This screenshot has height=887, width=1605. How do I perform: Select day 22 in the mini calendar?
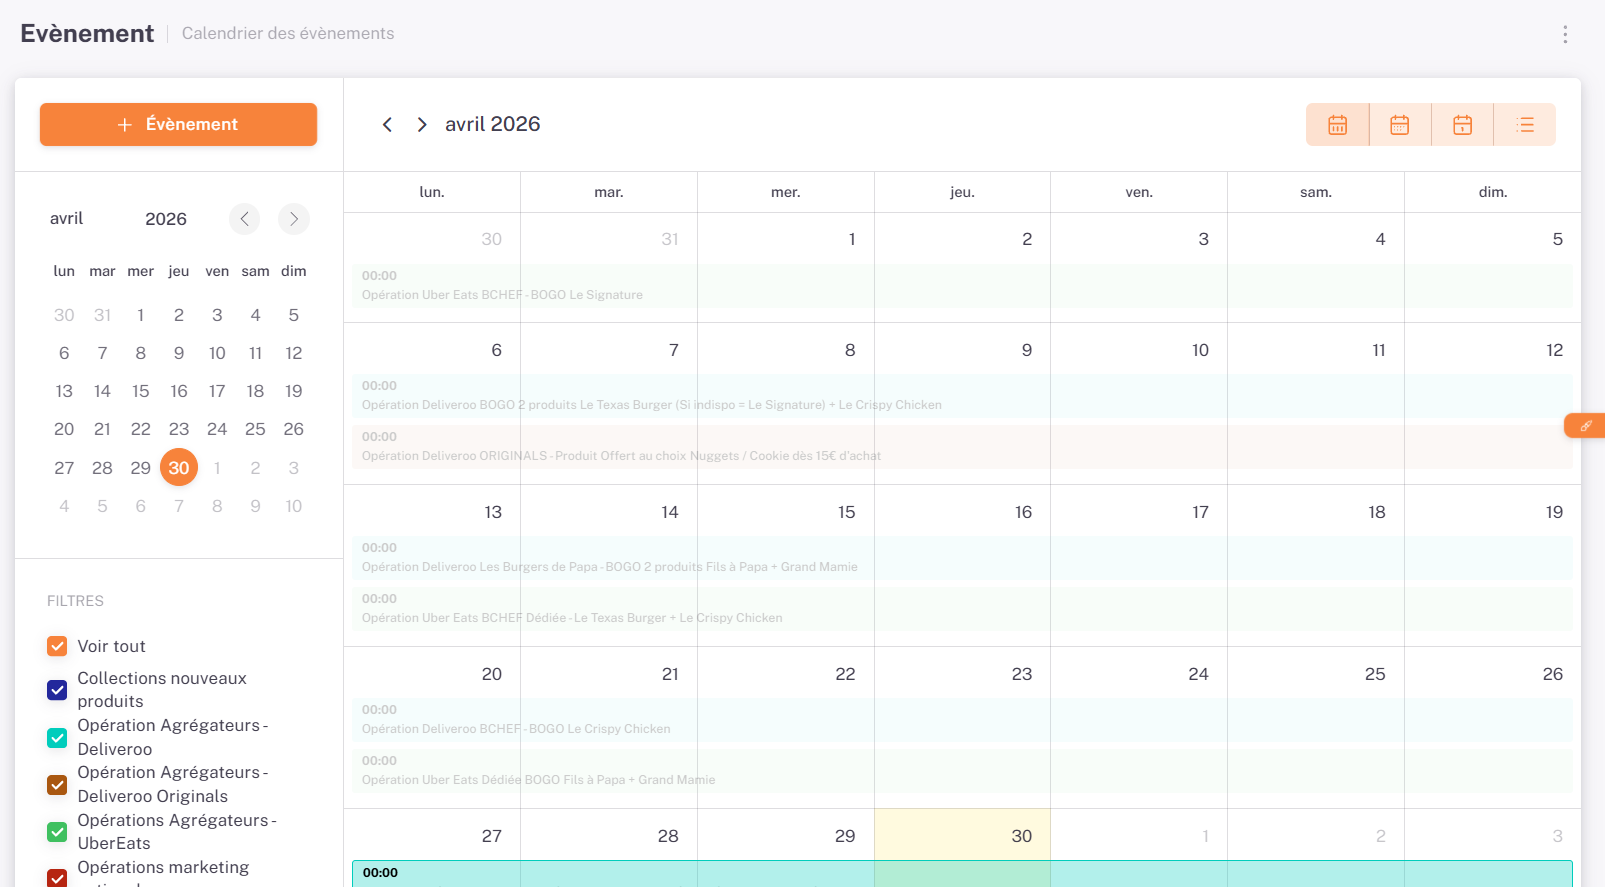point(141,429)
